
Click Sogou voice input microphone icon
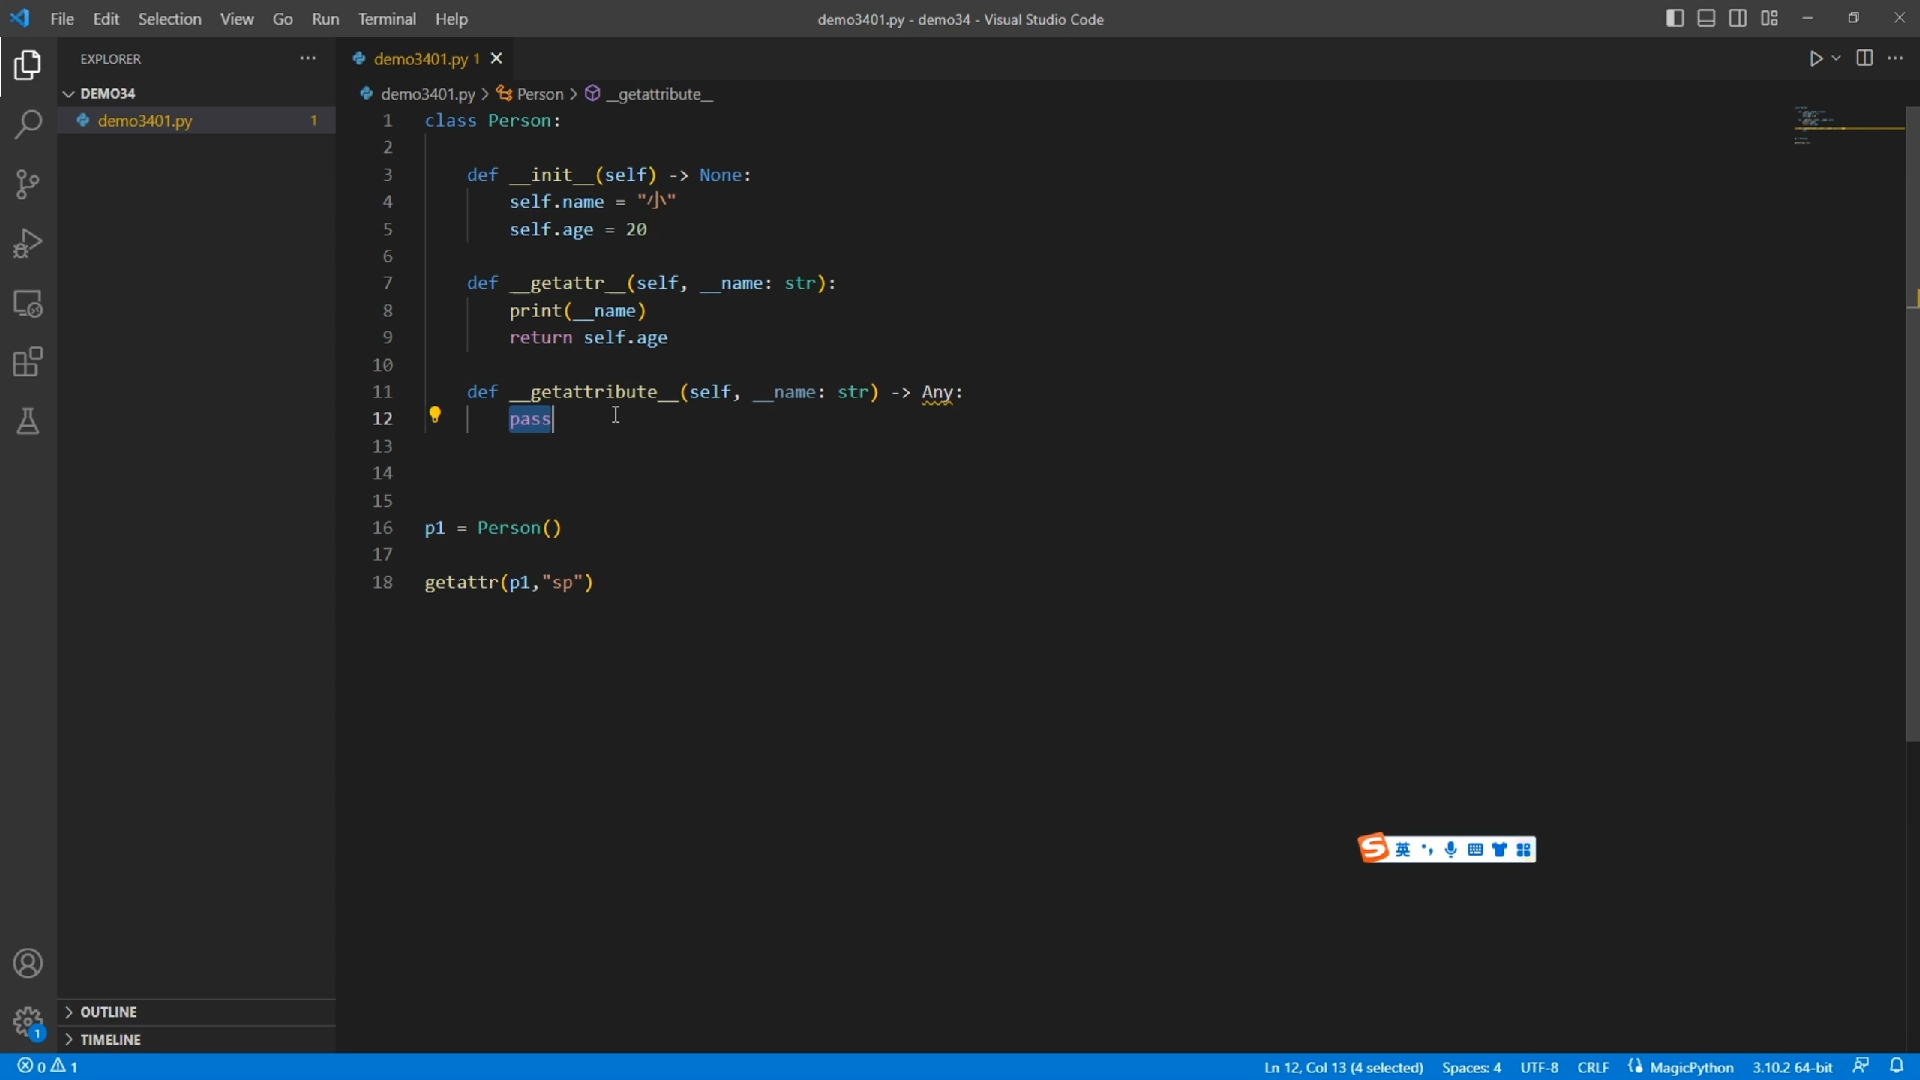point(1451,850)
